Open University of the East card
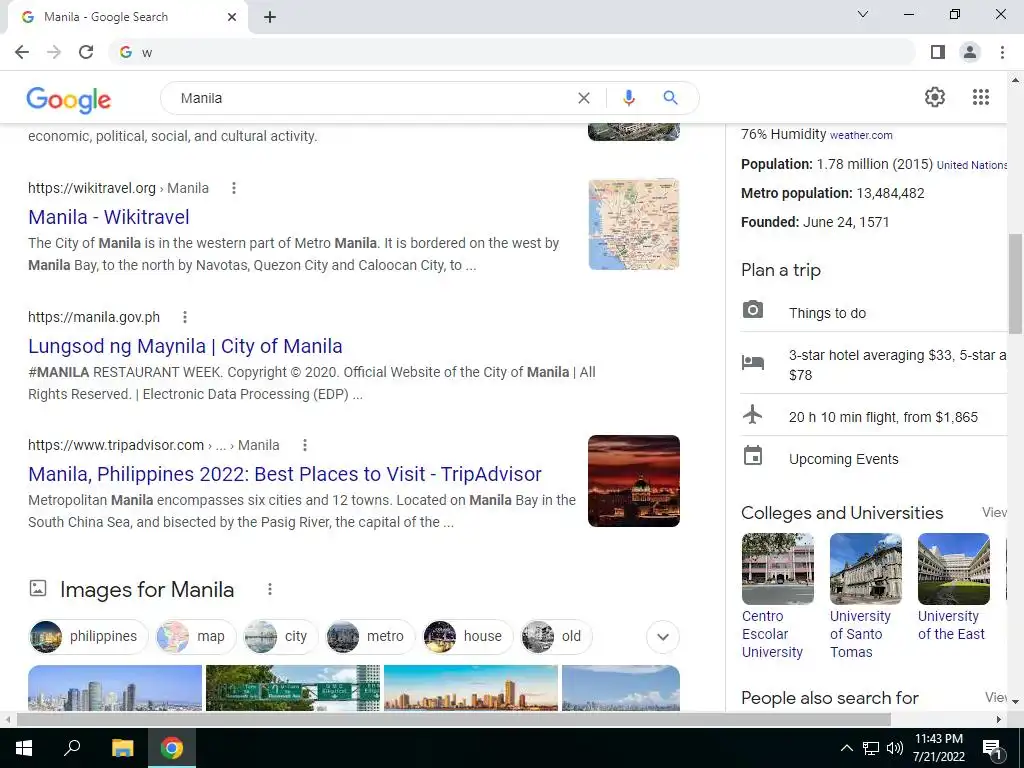Viewport: 1024px width, 768px height. pos(953,587)
